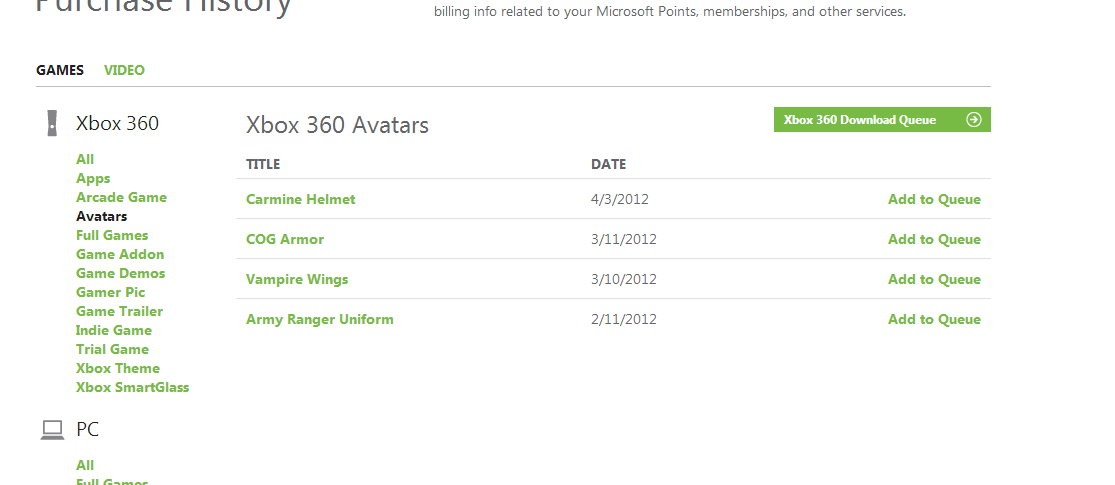Open the Army Ranger Uniform link
The height and width of the screenshot is (485, 1115).
(319, 319)
